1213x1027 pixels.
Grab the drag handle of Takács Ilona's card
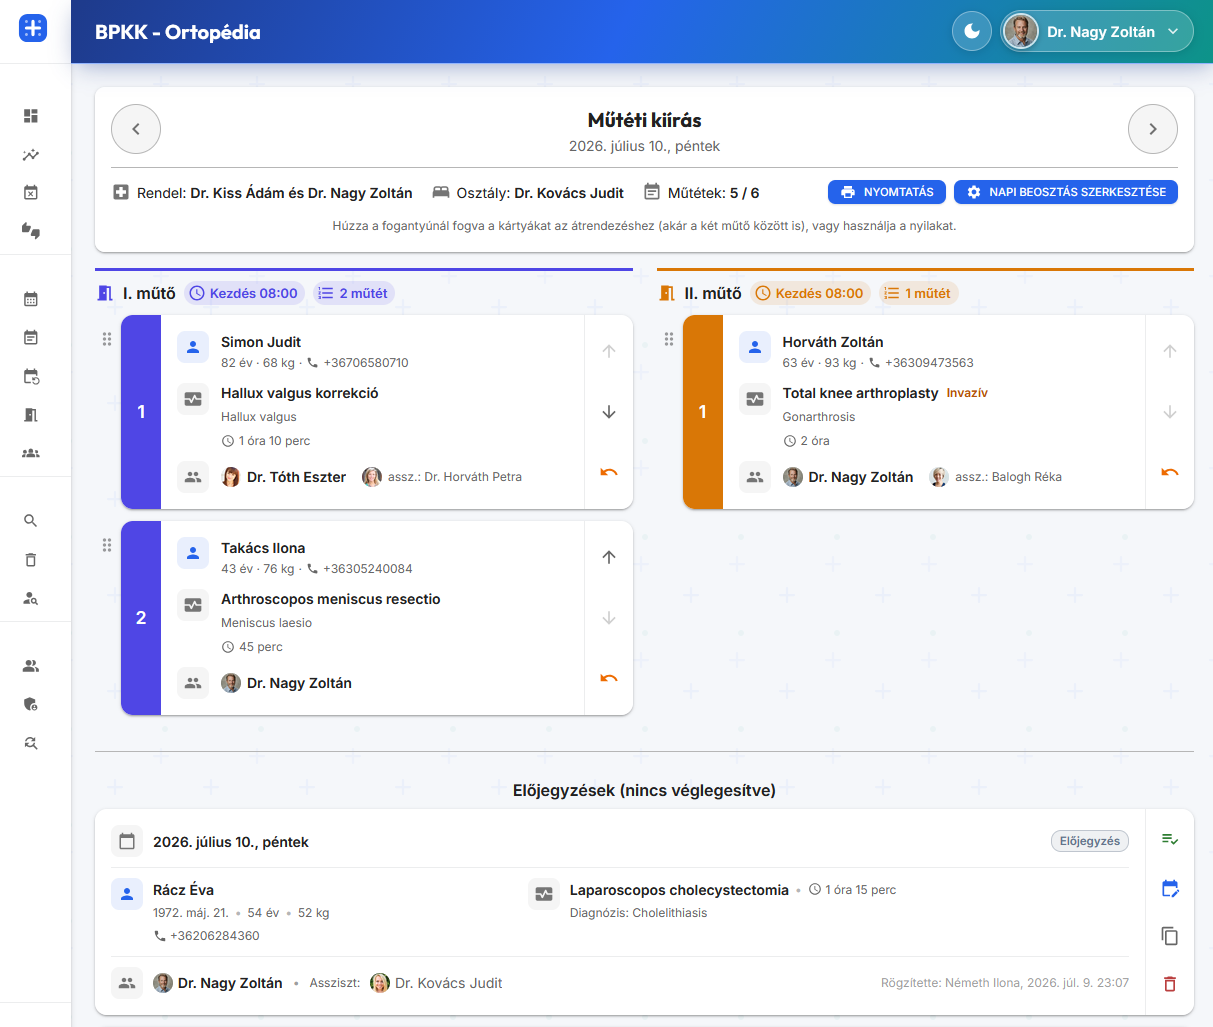107,545
